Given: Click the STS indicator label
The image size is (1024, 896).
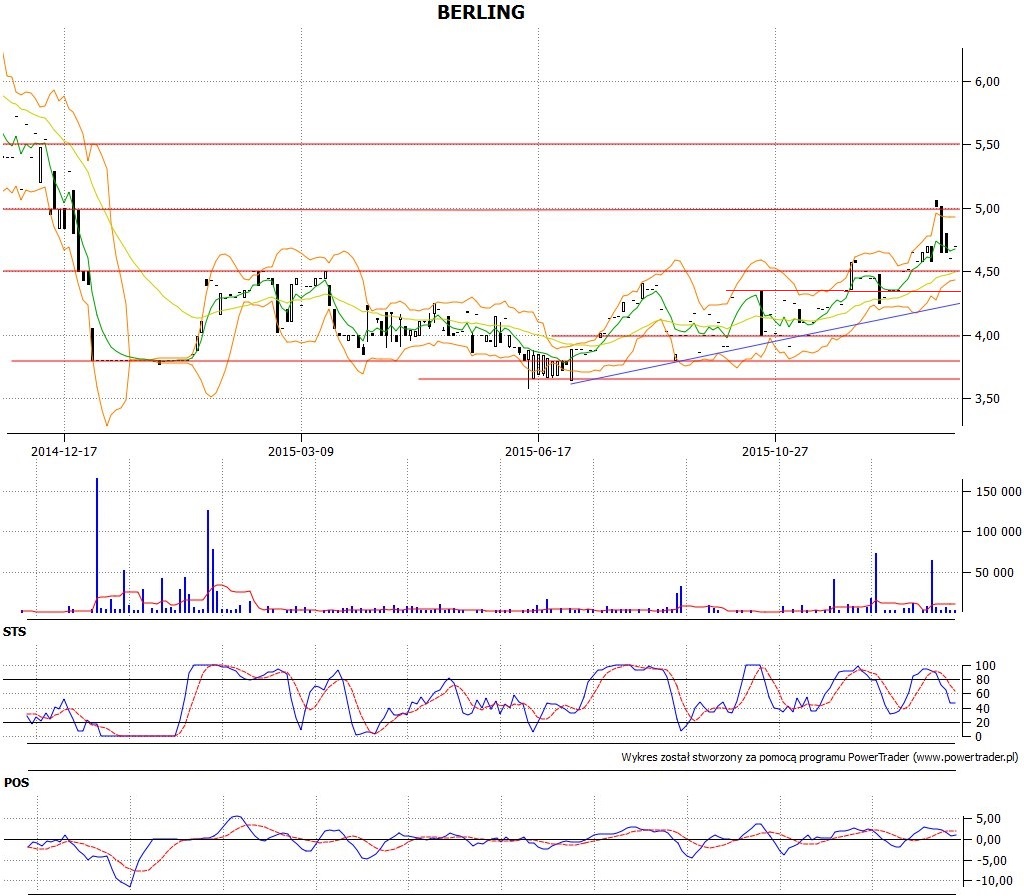Looking at the screenshot, I should (14, 632).
